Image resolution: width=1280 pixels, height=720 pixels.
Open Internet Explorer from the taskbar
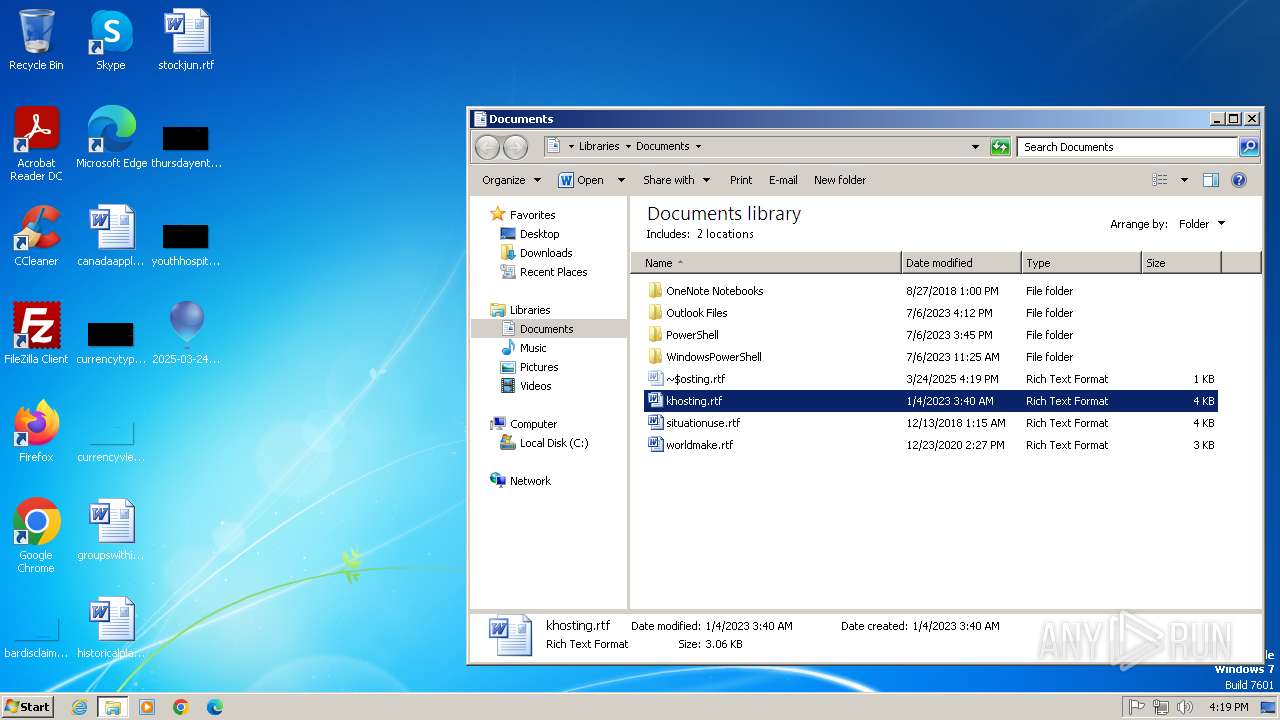80,707
